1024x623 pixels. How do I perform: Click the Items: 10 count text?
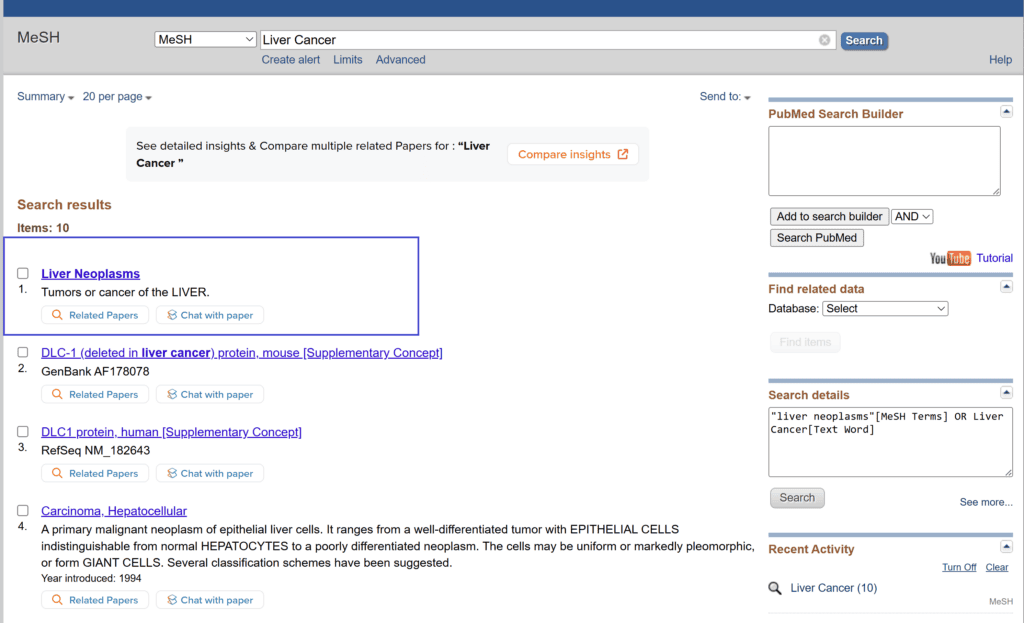pyautogui.click(x=43, y=228)
